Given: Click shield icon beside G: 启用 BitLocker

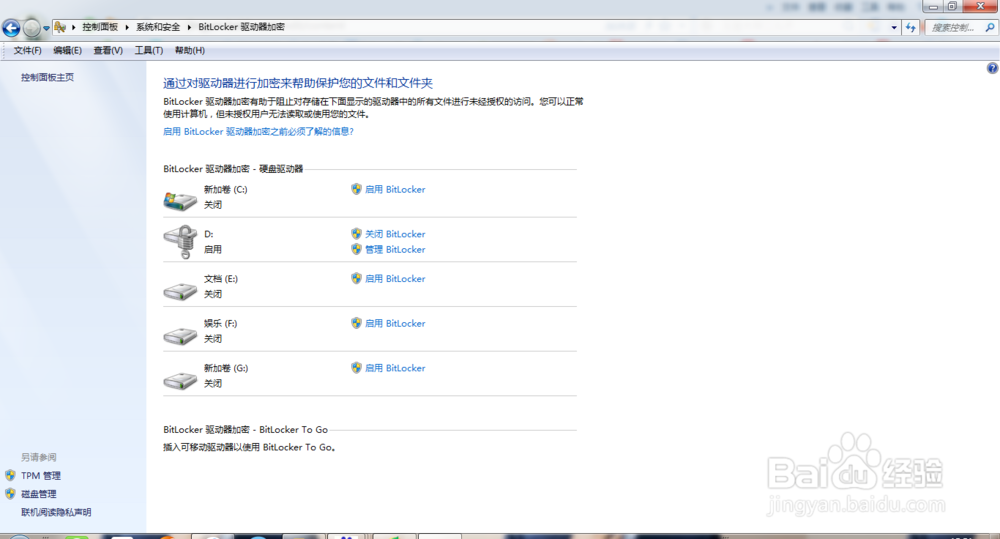Looking at the screenshot, I should coord(357,367).
